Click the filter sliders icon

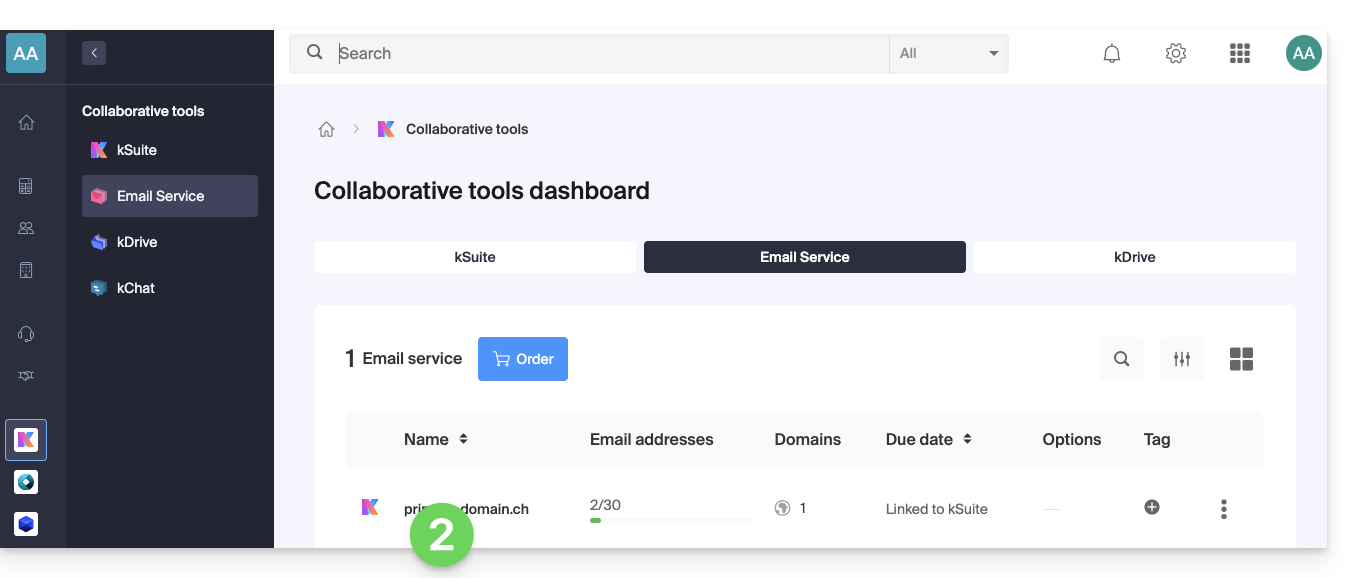coord(1181,359)
